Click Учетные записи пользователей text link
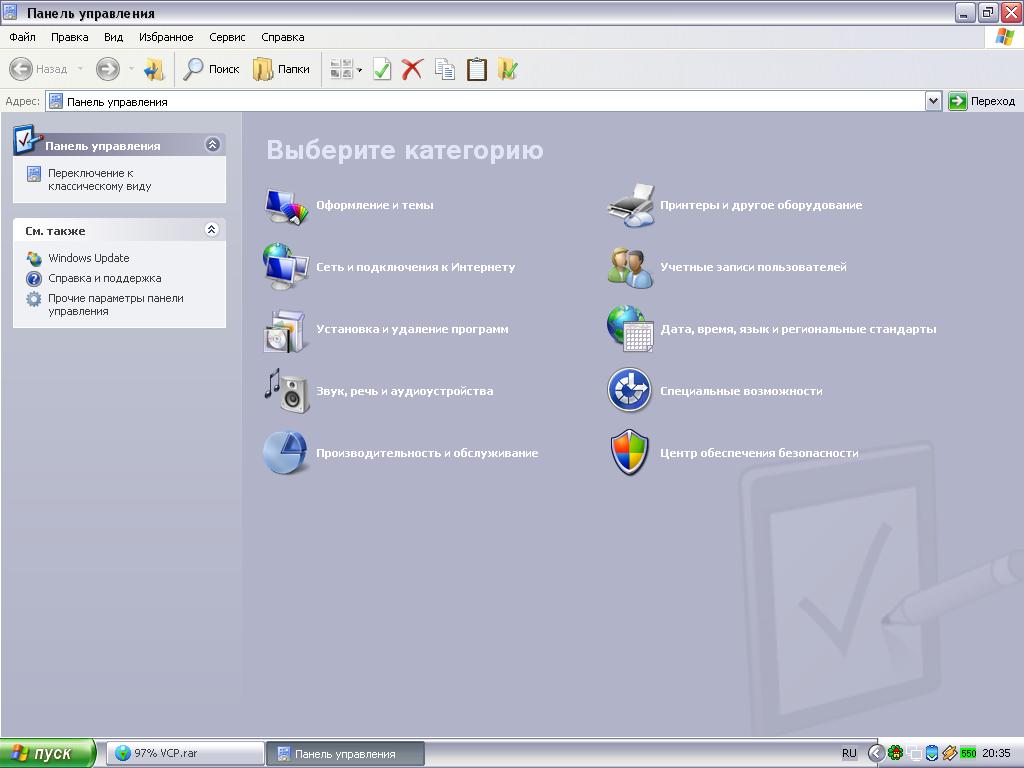Image resolution: width=1024 pixels, height=768 pixels. pyautogui.click(x=754, y=267)
